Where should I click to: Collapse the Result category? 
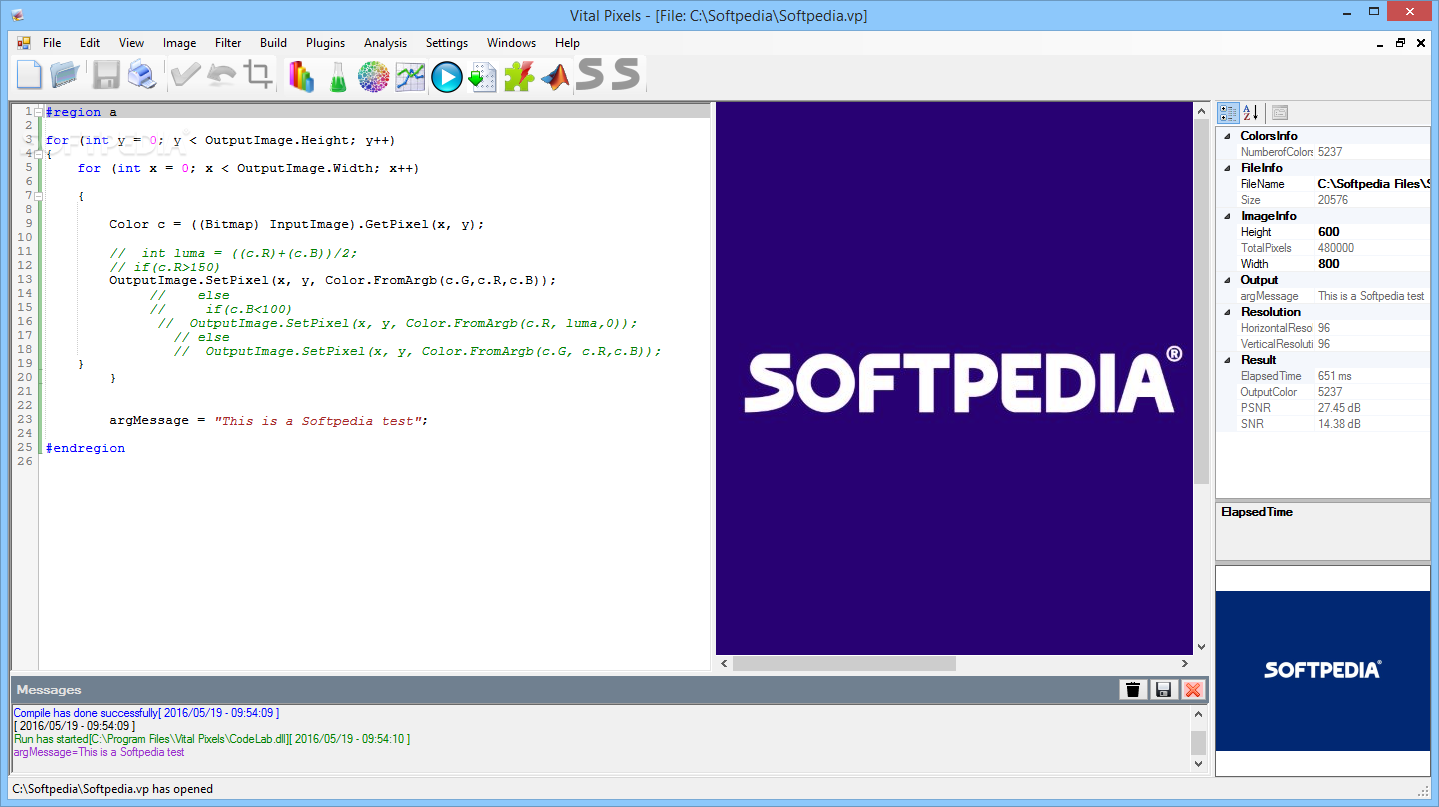point(1228,360)
